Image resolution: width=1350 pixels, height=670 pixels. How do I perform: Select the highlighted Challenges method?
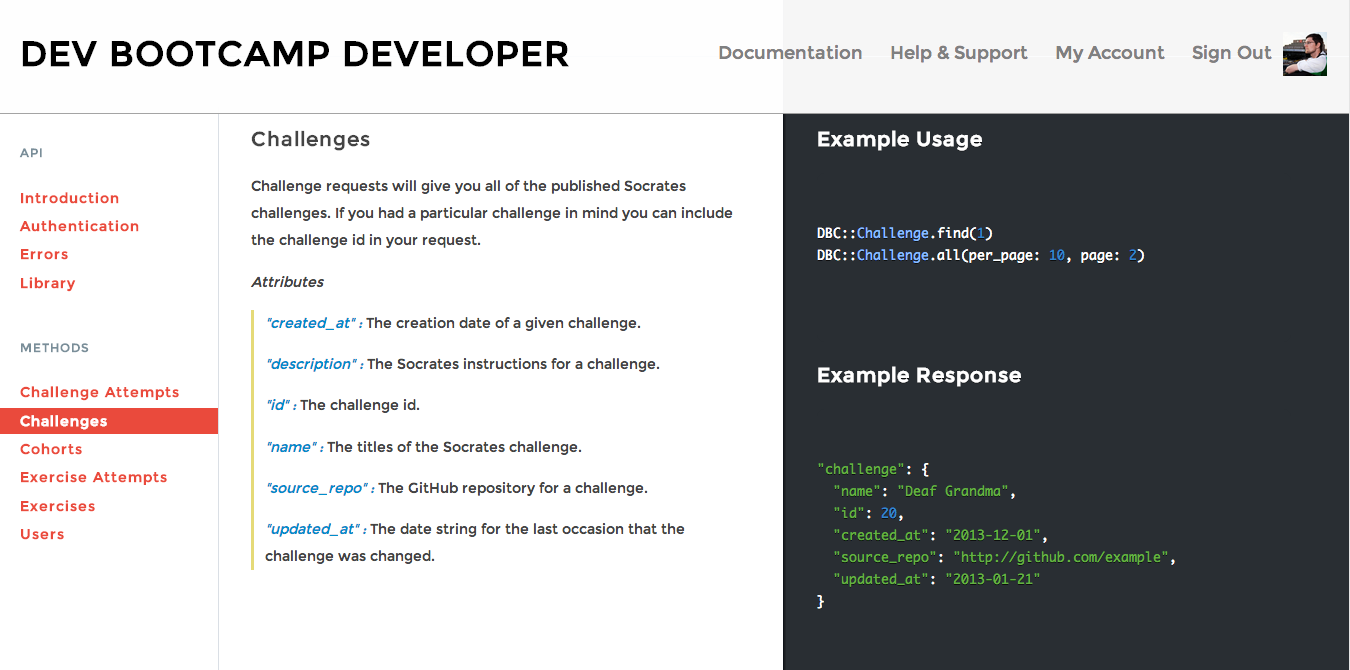tap(109, 421)
